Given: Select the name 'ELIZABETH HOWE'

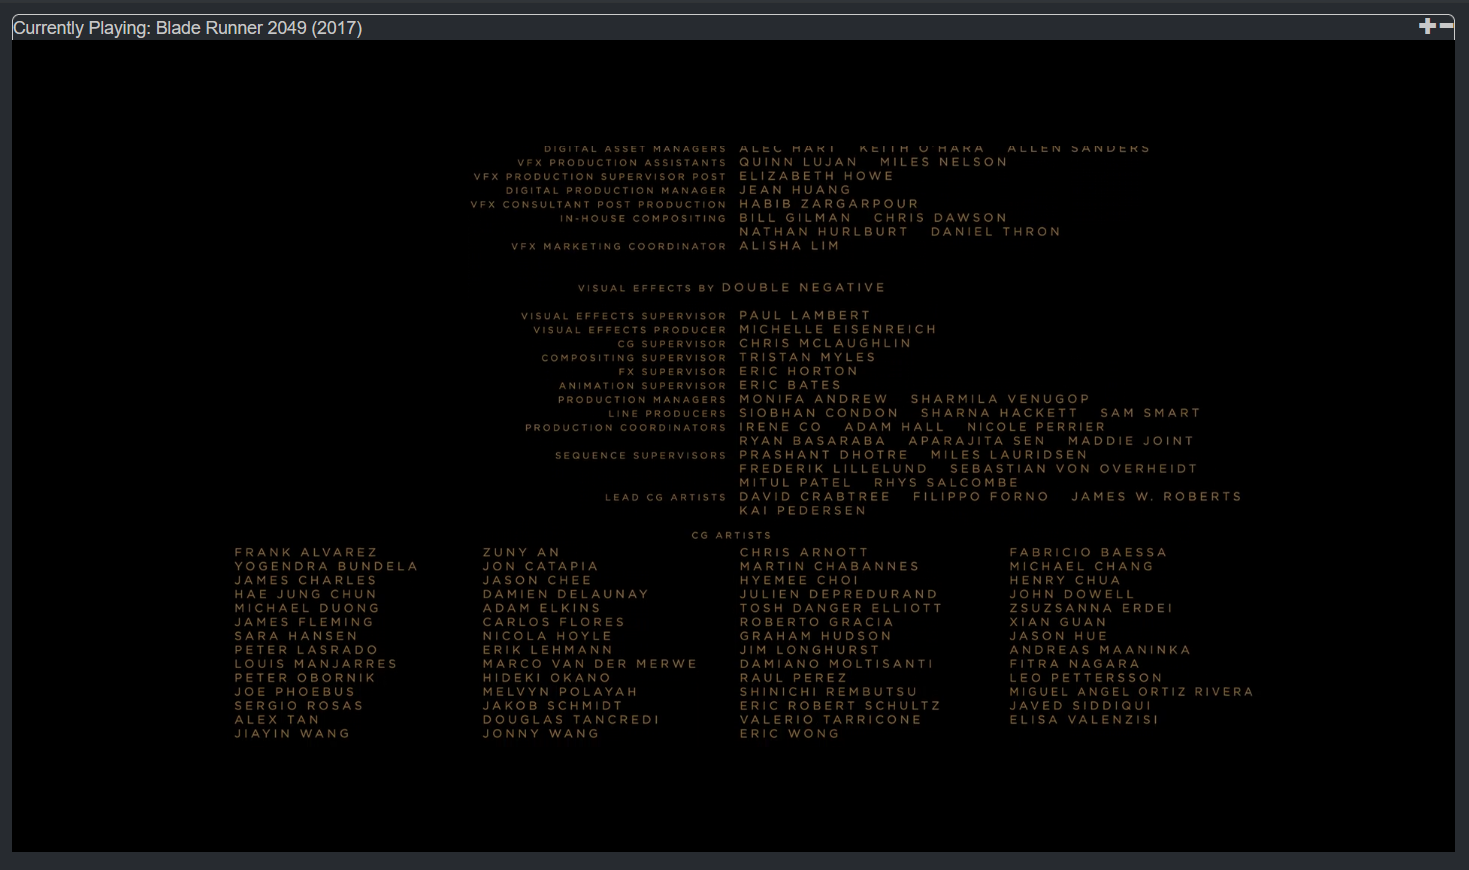Looking at the screenshot, I should pyautogui.click(x=817, y=175).
